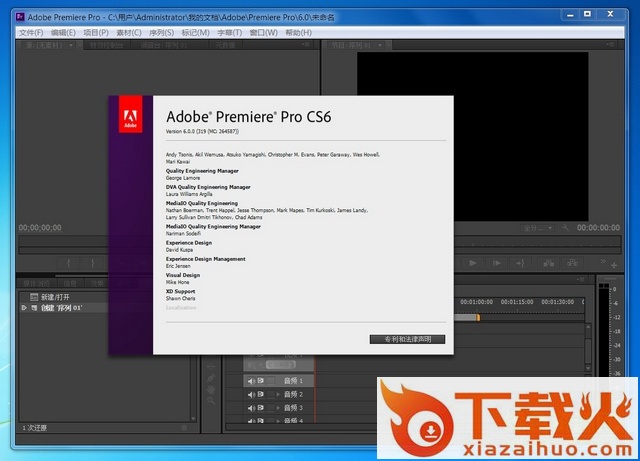Expand the 音频 3 track
This screenshot has width=640, height=461.
point(278,408)
